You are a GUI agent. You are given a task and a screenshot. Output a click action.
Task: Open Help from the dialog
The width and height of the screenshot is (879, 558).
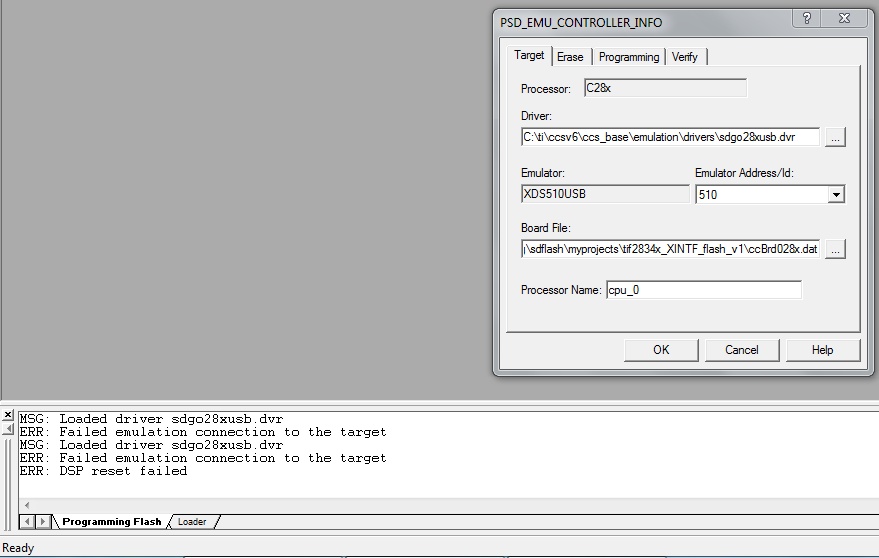coord(822,350)
